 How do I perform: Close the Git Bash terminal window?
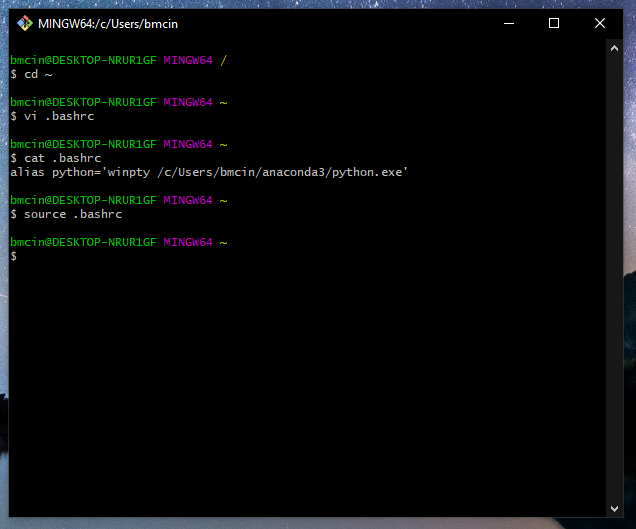point(600,24)
